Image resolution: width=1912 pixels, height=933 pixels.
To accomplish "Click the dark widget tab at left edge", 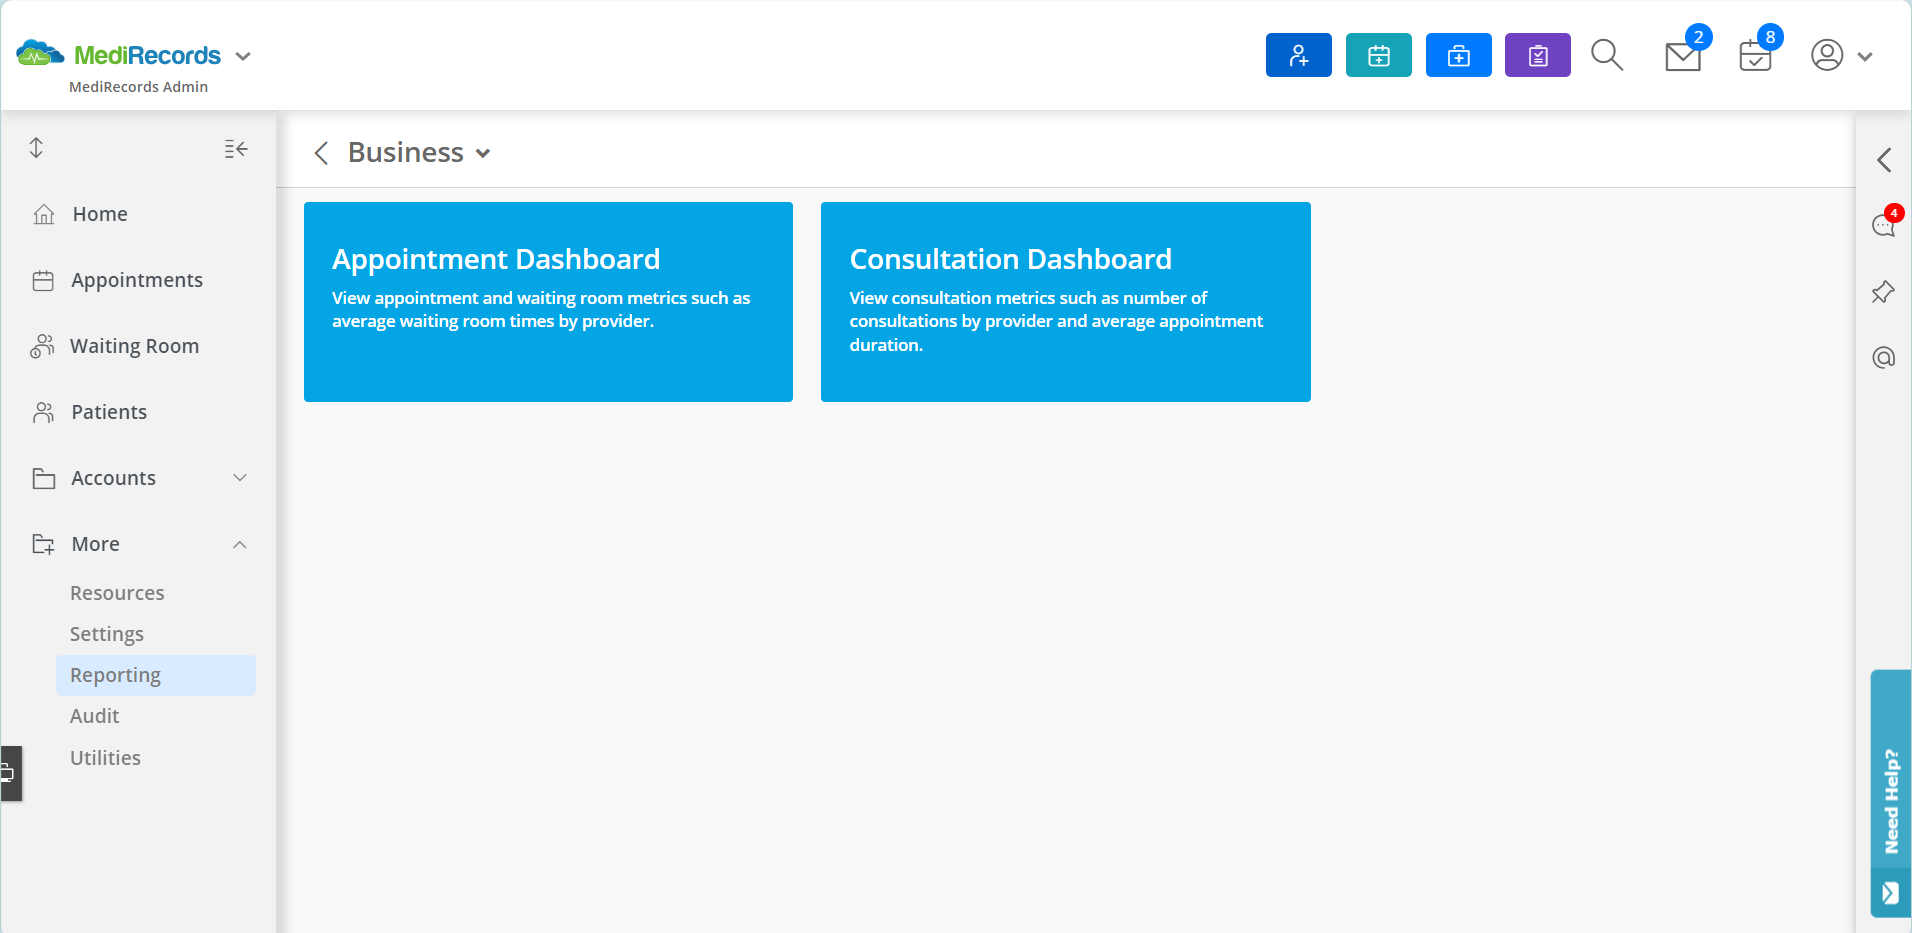I will point(10,773).
